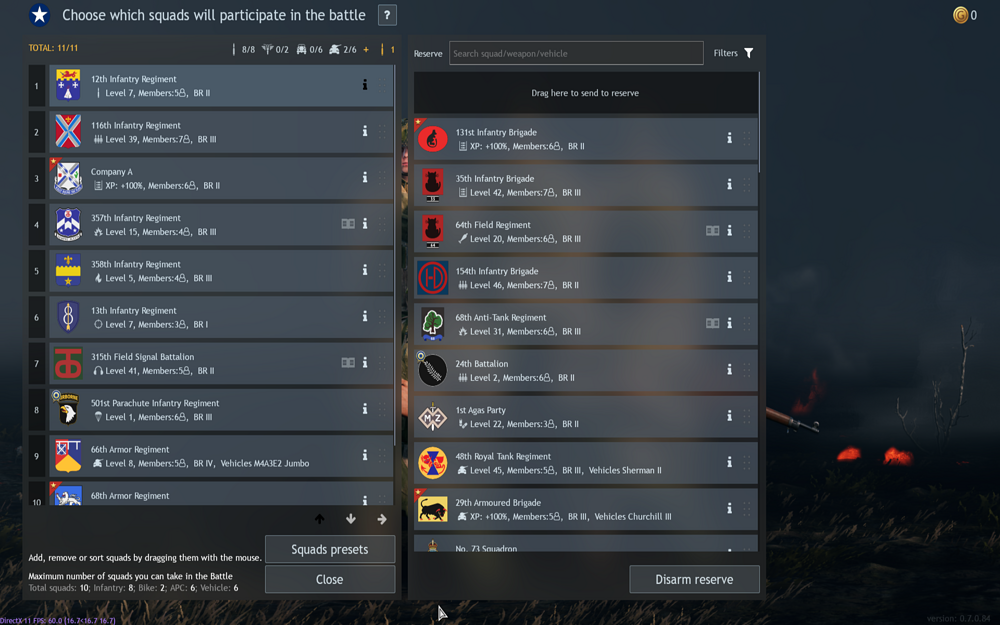This screenshot has height=625, width=1000.
Task: Click the Close button
Action: pos(330,579)
